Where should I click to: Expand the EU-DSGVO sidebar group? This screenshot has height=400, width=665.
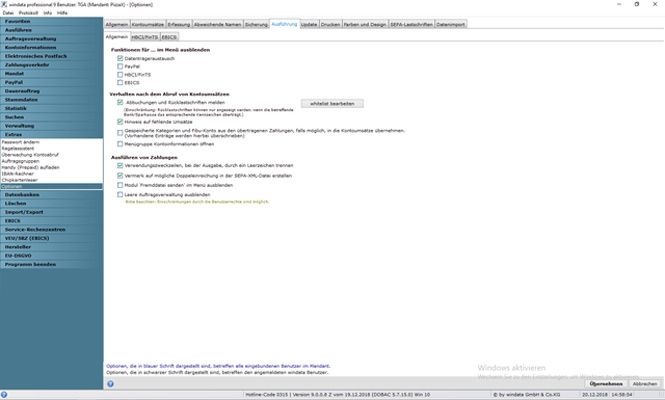pyautogui.click(x=51, y=256)
